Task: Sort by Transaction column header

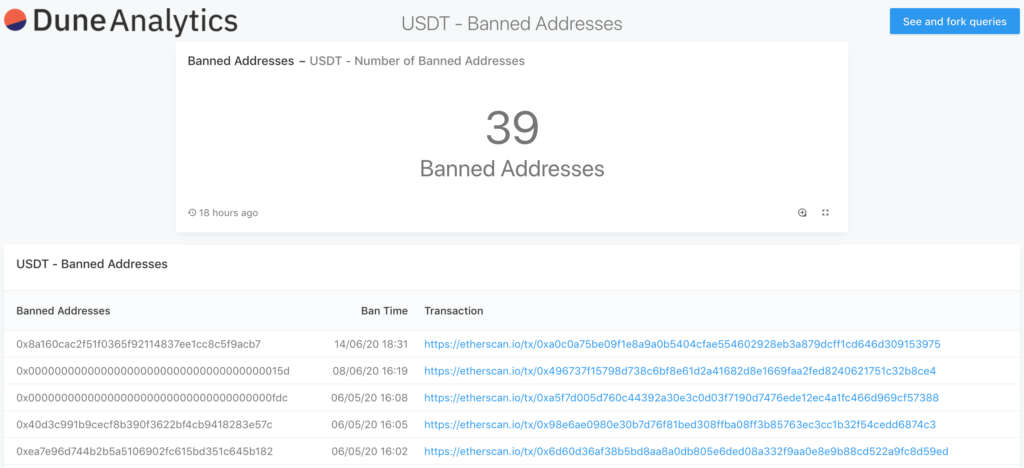Action: pyautogui.click(x=454, y=311)
